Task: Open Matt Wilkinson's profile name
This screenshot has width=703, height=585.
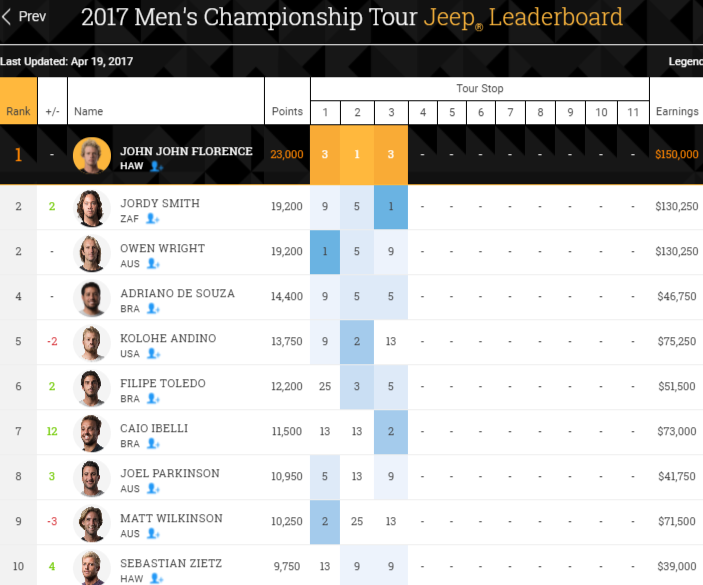Action: pyautogui.click(x=171, y=518)
